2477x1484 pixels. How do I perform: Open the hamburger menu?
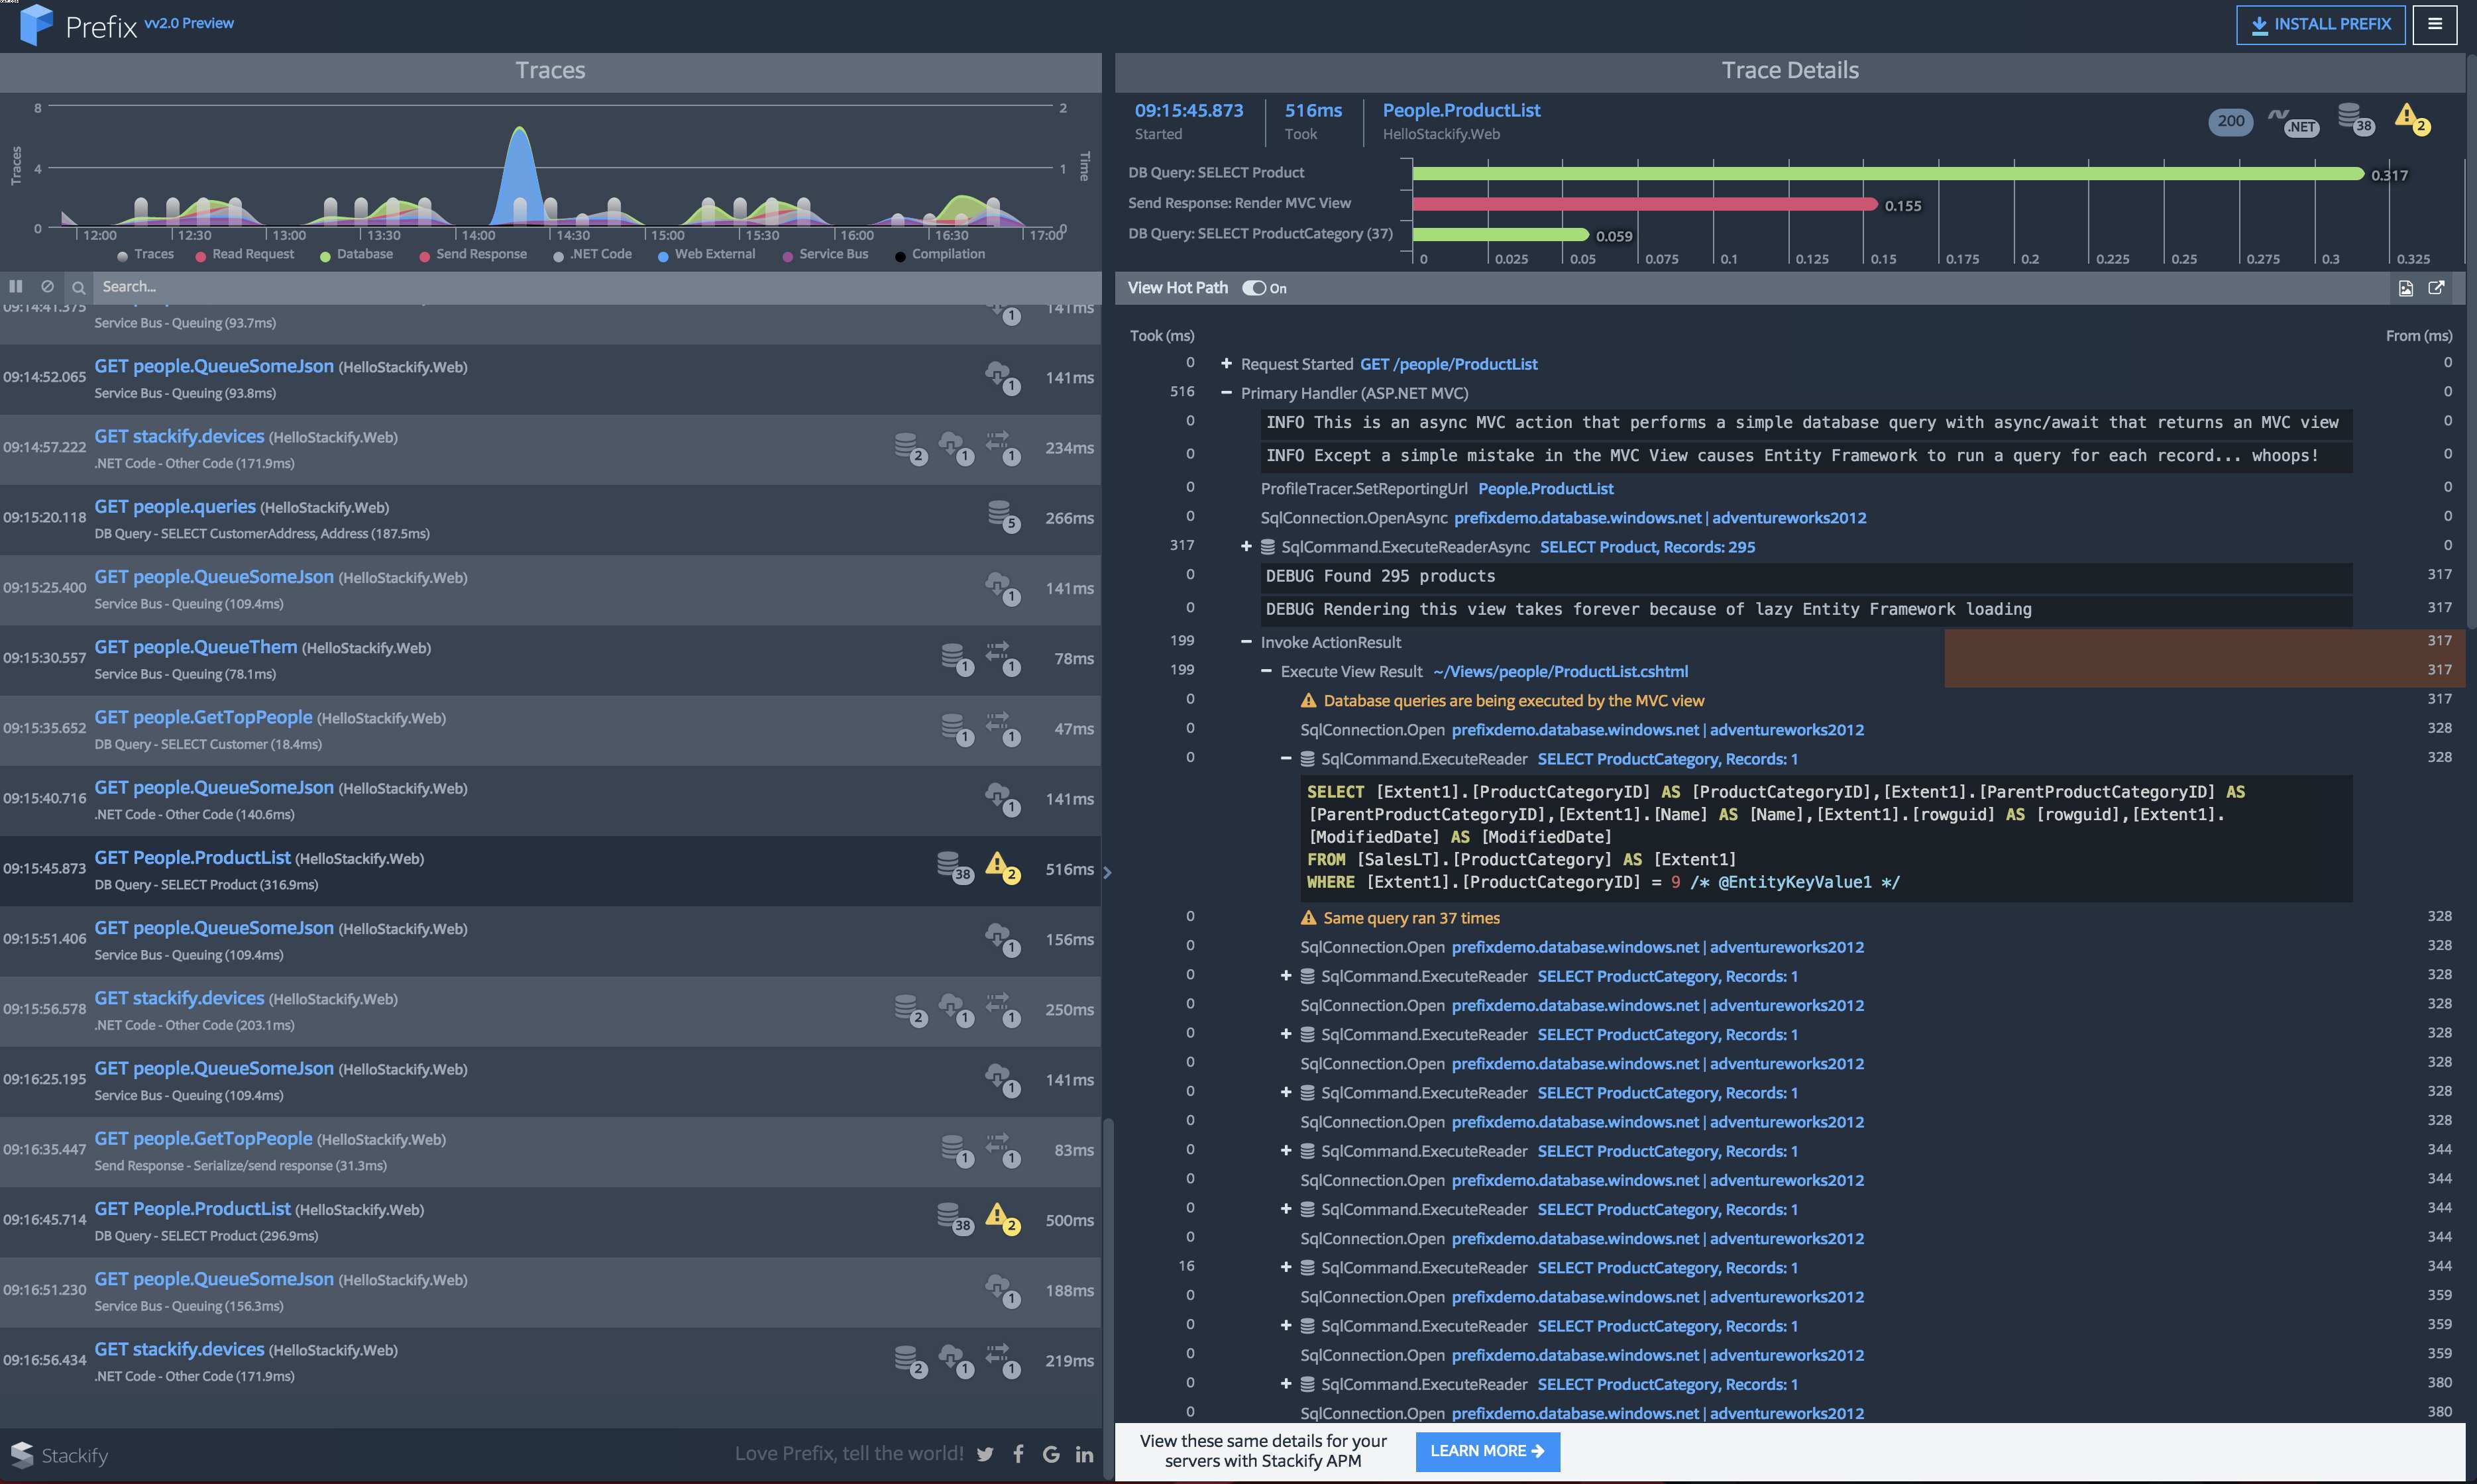[x=2434, y=24]
